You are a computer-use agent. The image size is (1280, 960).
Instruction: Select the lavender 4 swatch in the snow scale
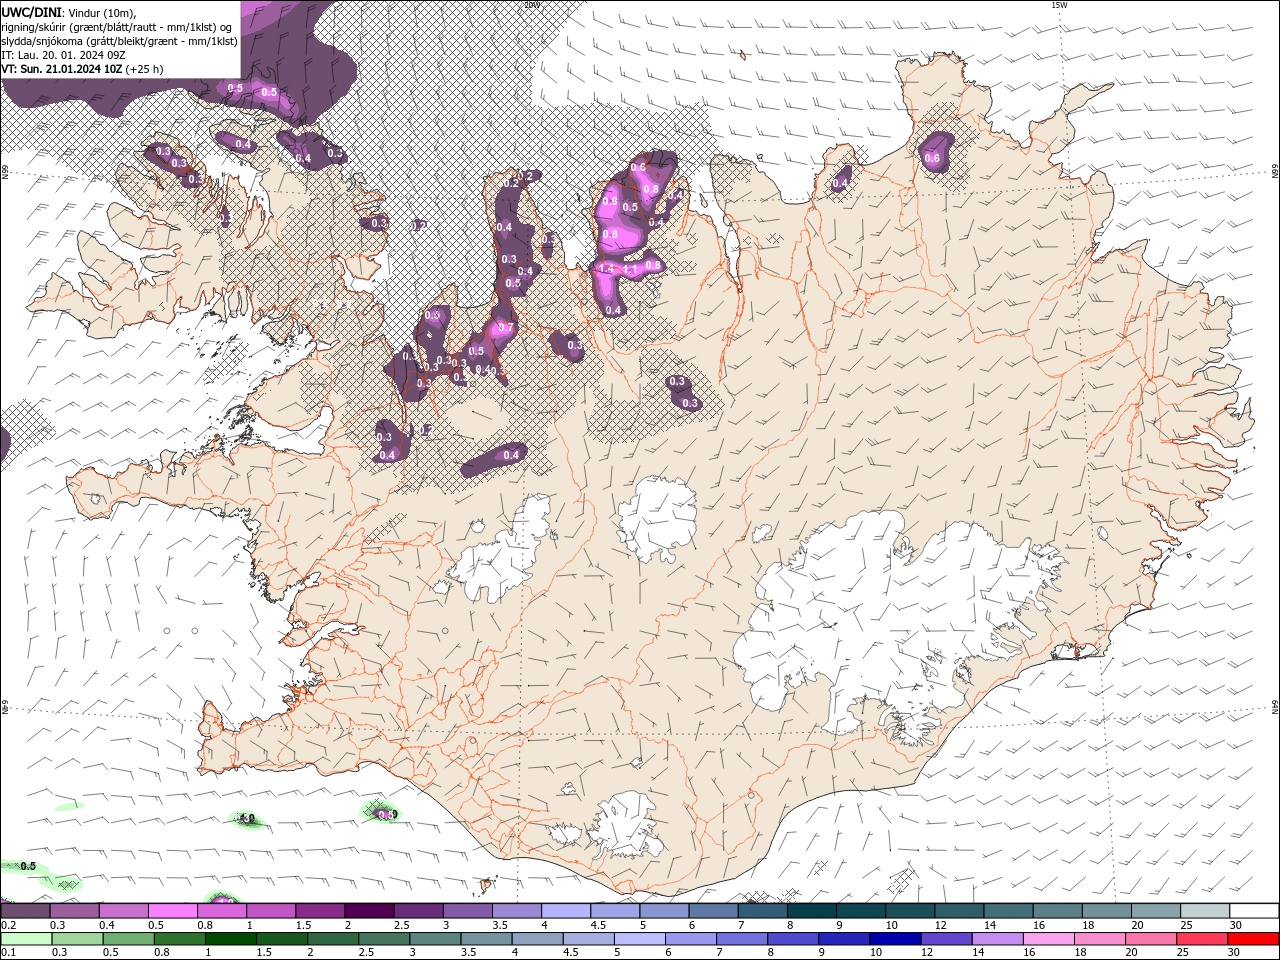(x=566, y=911)
